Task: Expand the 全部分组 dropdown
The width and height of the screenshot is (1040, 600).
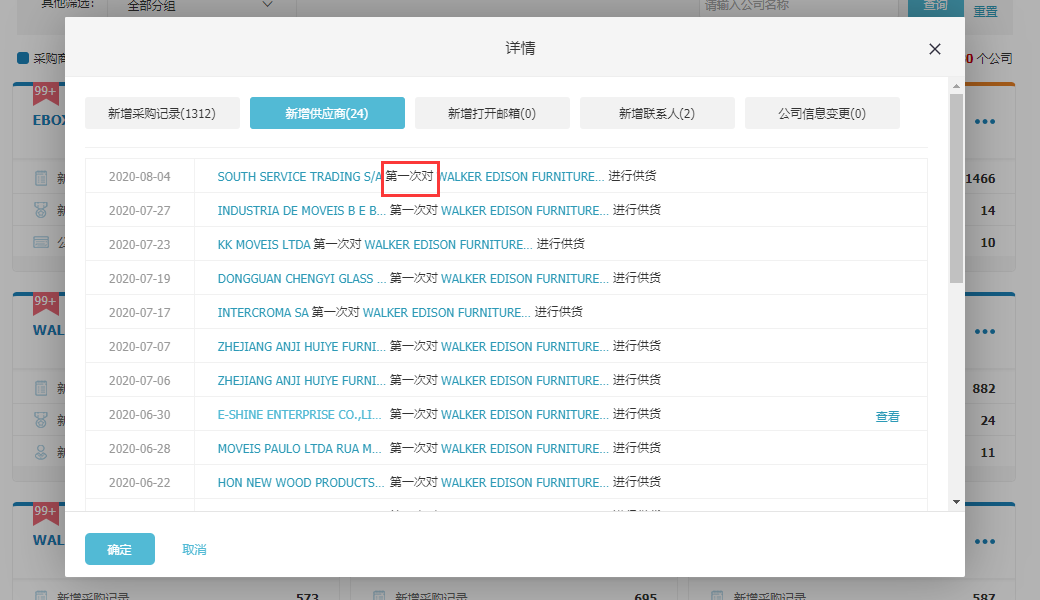Action: pos(200,6)
